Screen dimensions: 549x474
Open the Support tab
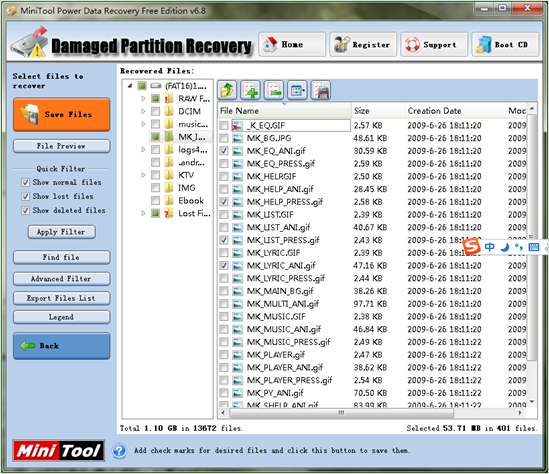point(434,44)
